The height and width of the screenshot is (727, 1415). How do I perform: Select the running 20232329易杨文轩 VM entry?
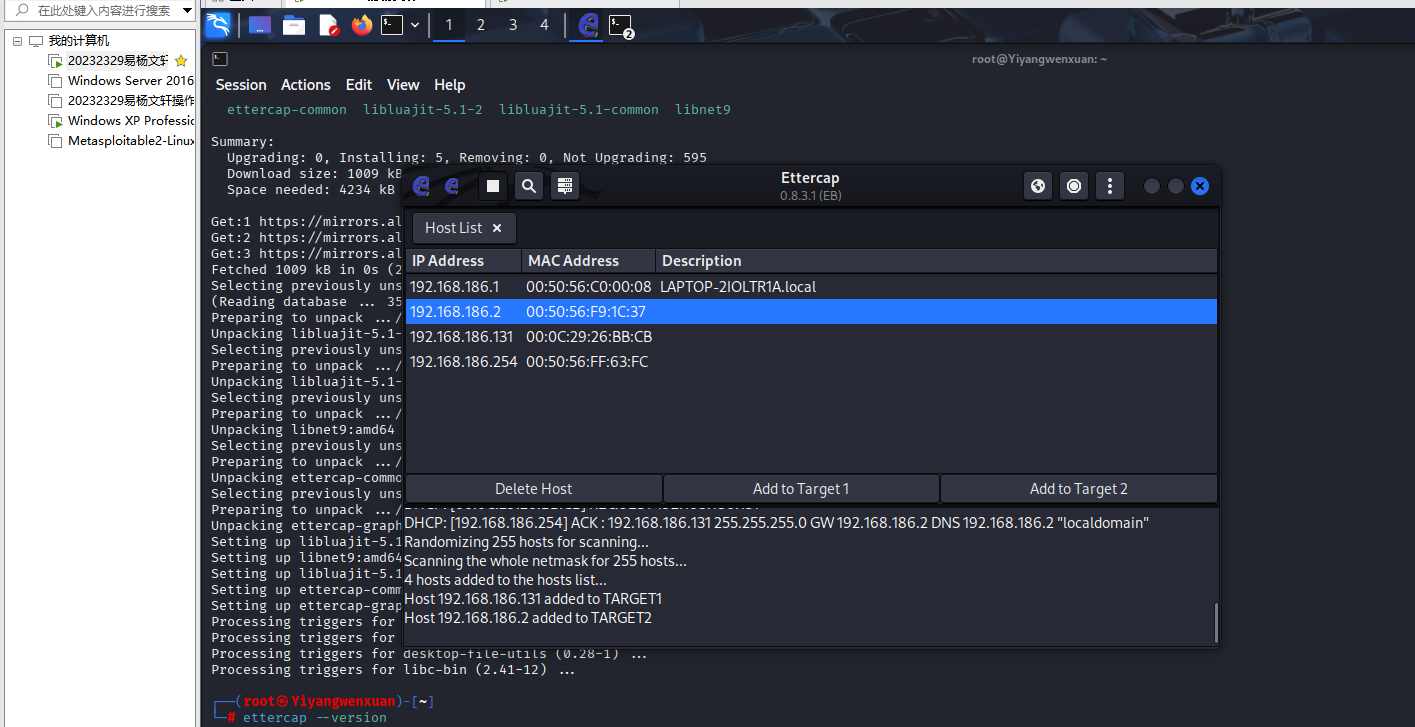pyautogui.click(x=118, y=61)
